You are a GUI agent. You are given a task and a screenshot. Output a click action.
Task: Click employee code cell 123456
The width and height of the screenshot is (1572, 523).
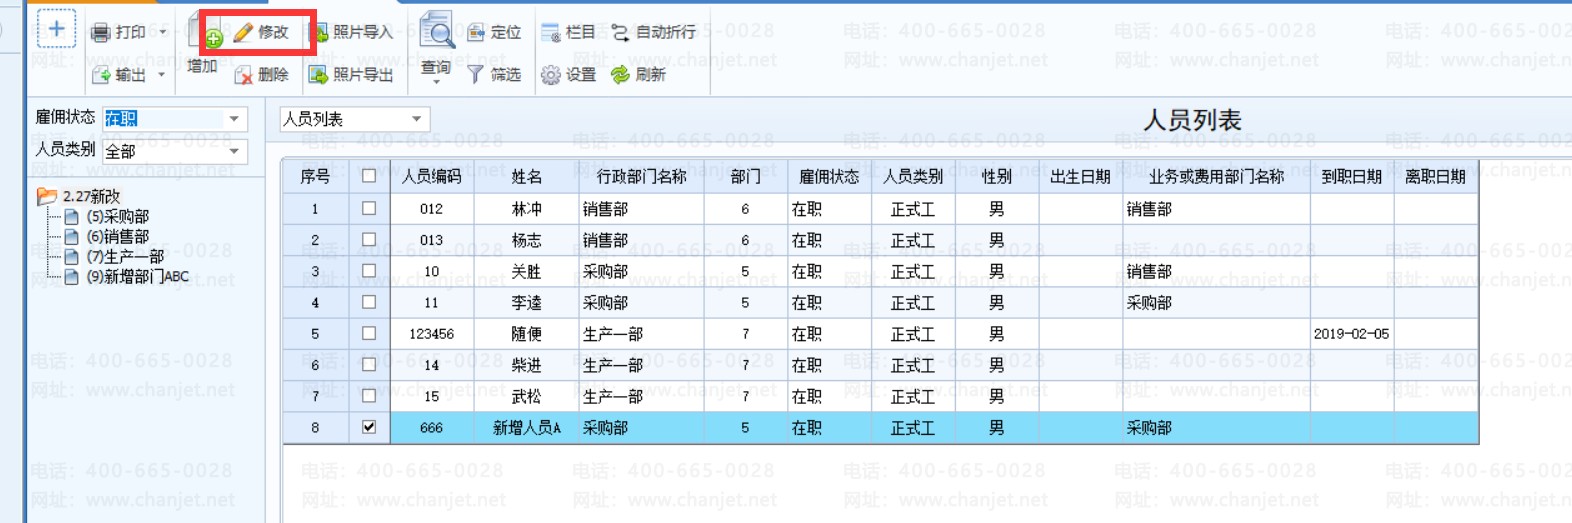tap(432, 334)
